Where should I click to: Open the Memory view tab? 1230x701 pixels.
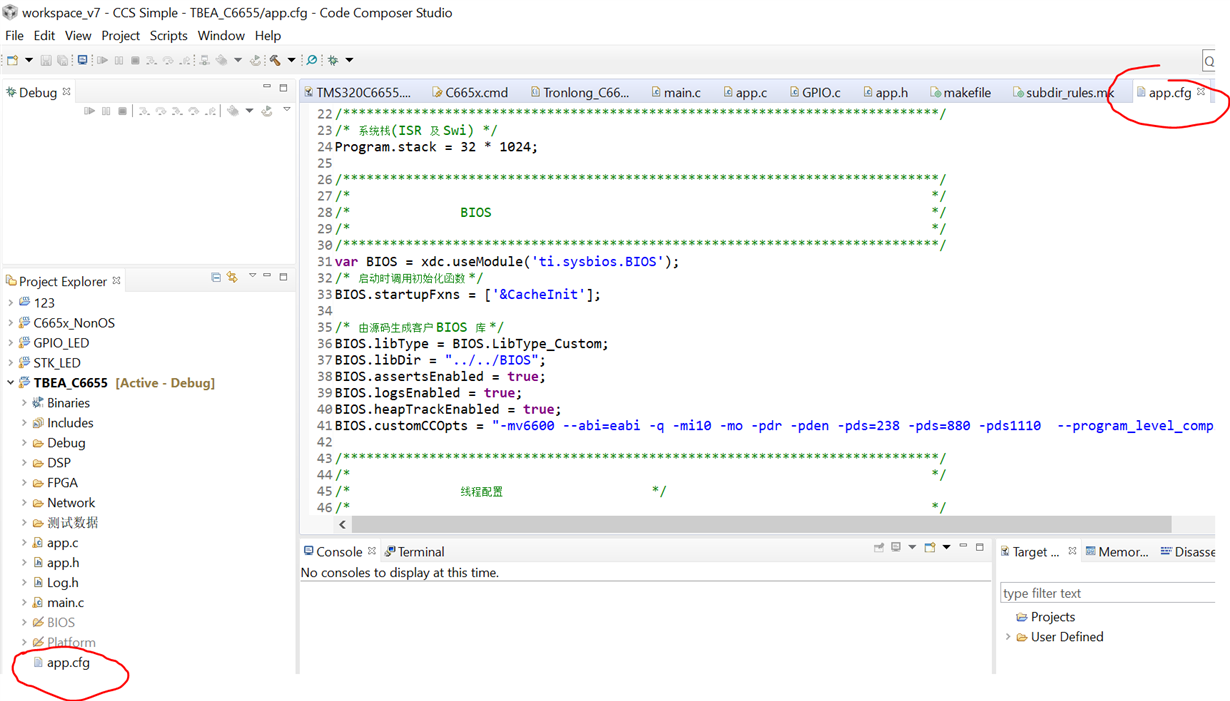click(1117, 551)
